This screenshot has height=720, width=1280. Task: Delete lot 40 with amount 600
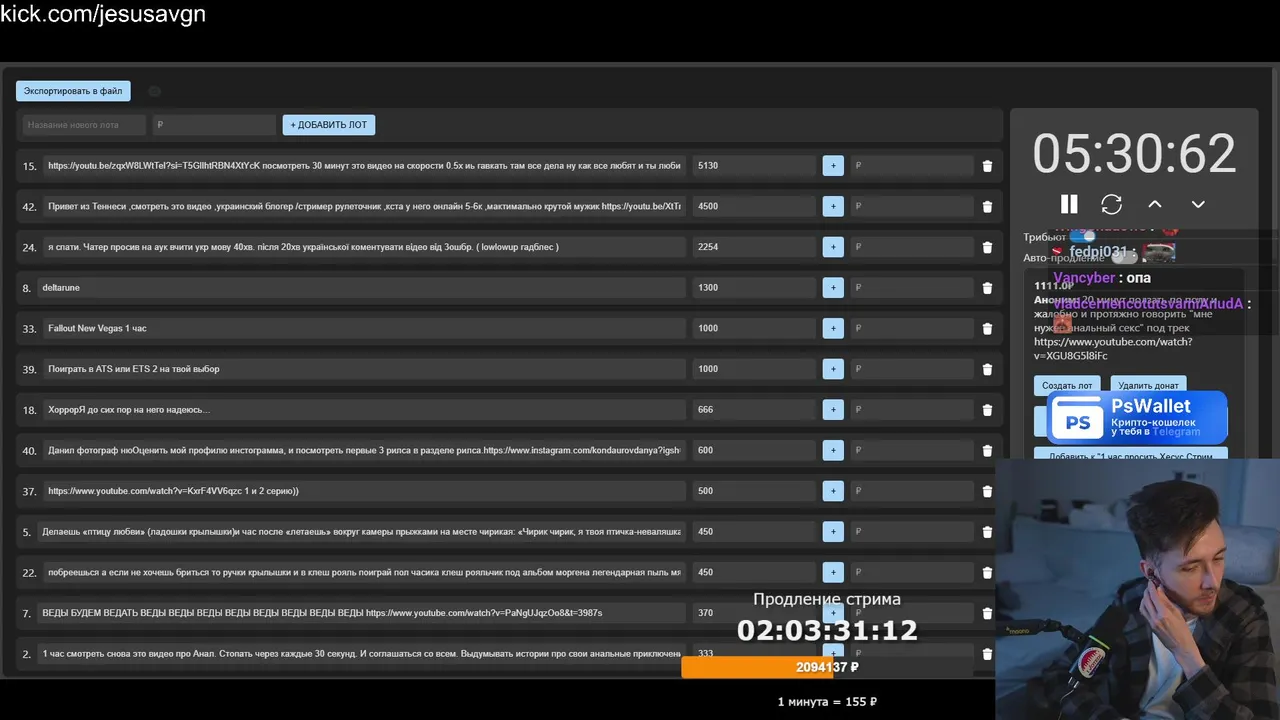click(x=987, y=450)
